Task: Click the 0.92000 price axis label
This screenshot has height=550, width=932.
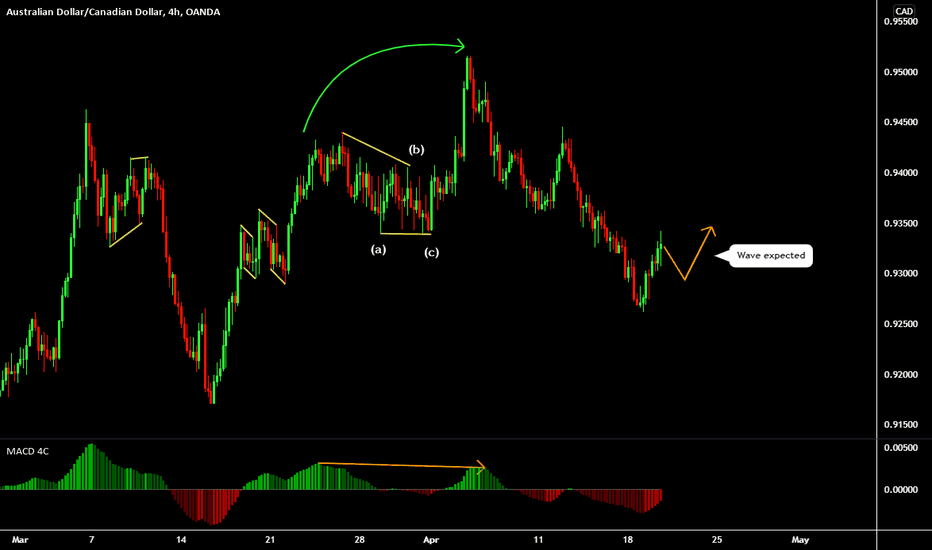Action: pyautogui.click(x=900, y=375)
